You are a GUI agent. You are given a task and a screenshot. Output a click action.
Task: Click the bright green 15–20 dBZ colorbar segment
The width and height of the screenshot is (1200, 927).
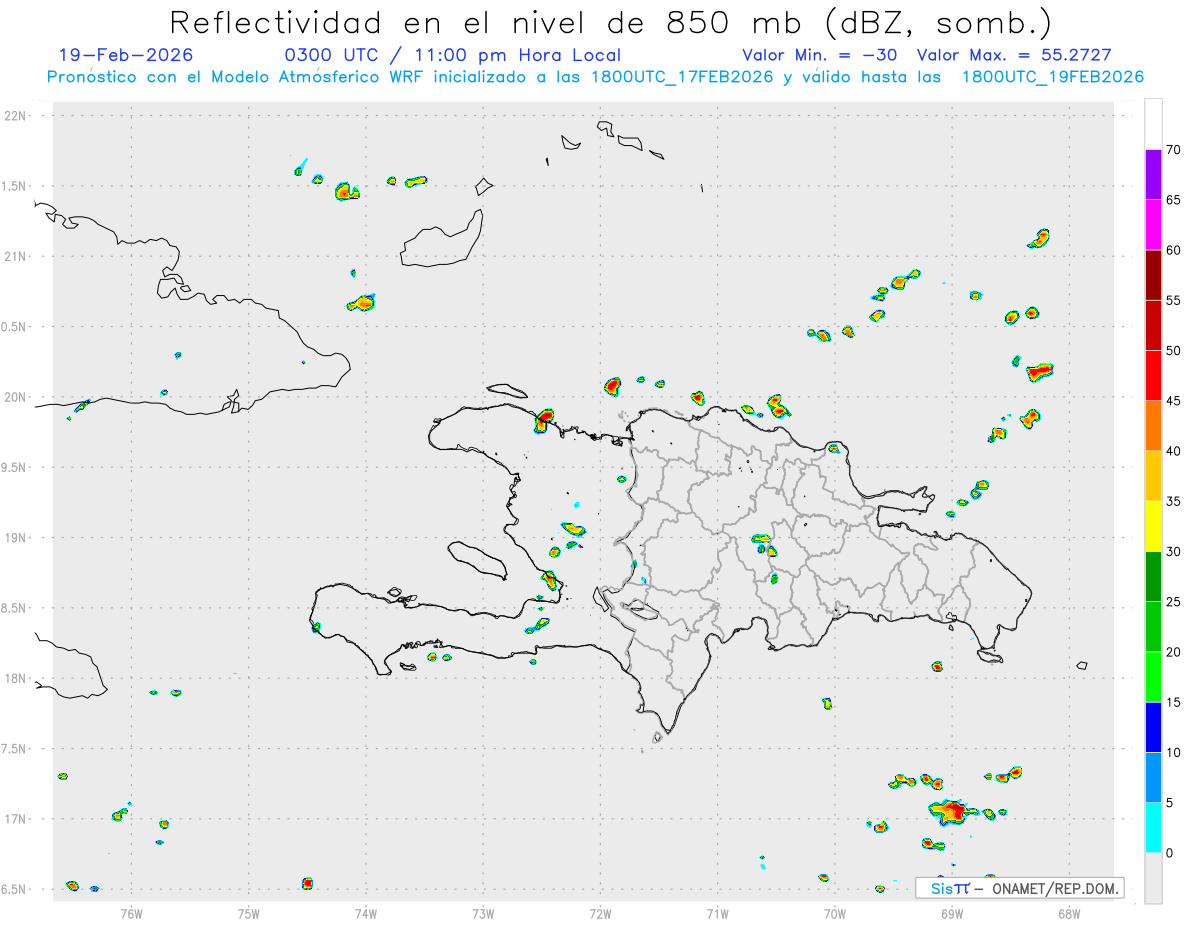tap(1153, 677)
